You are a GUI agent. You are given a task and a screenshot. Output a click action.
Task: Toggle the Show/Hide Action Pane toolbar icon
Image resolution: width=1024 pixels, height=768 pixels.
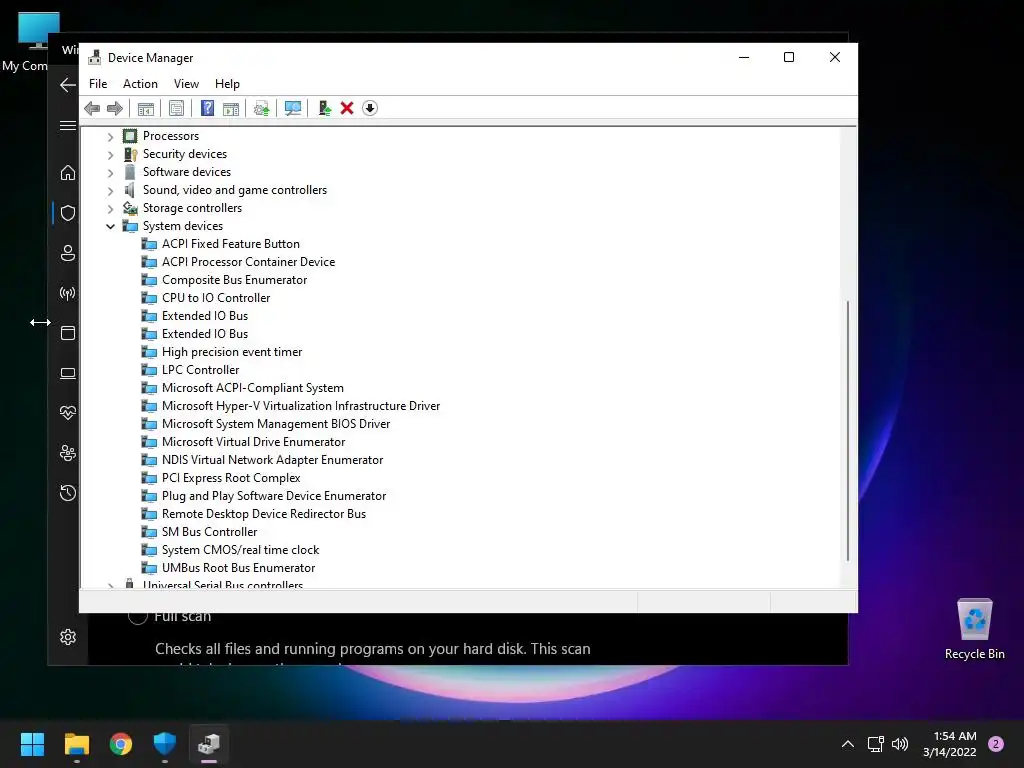point(231,108)
